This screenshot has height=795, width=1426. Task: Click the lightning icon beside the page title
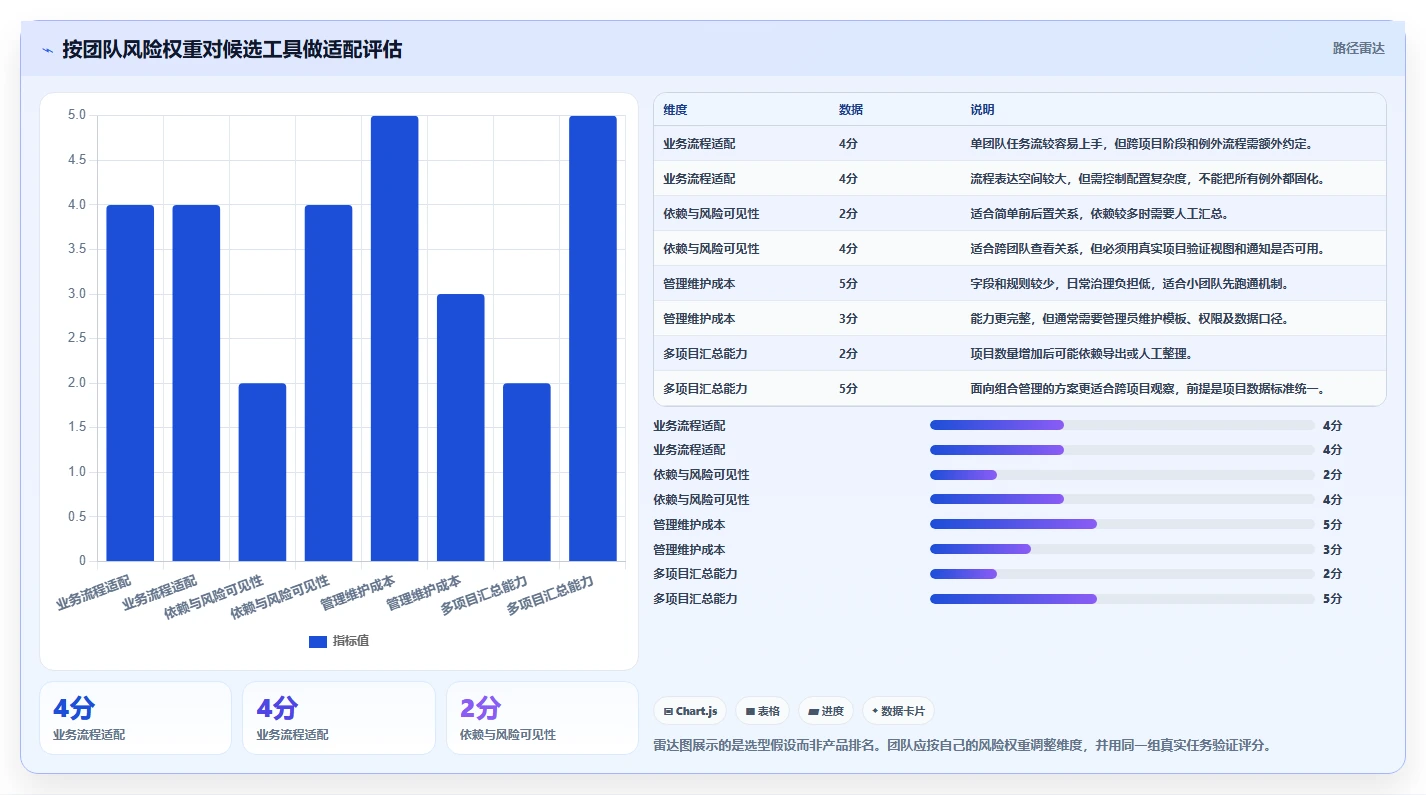pyautogui.click(x=48, y=50)
